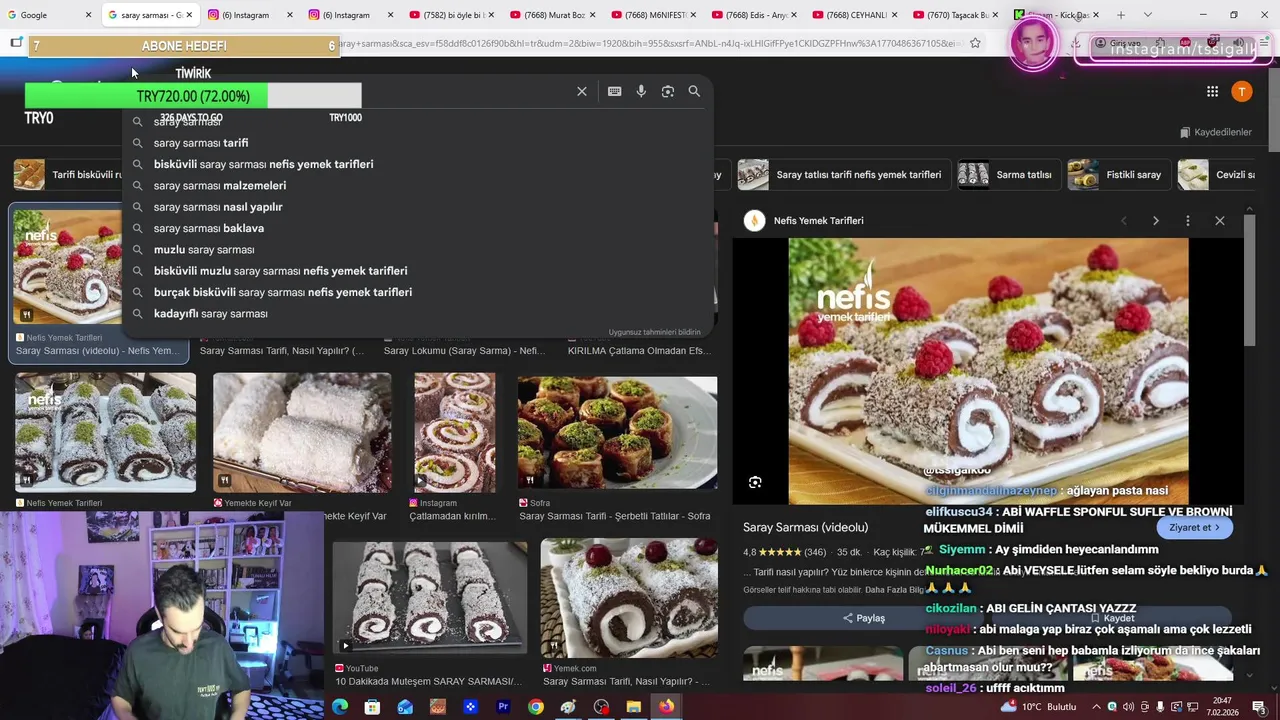Screen dimensions: 1280x720
Task: Select the 'Fıstıklı saray' filter chip
Action: [x=1117, y=174]
